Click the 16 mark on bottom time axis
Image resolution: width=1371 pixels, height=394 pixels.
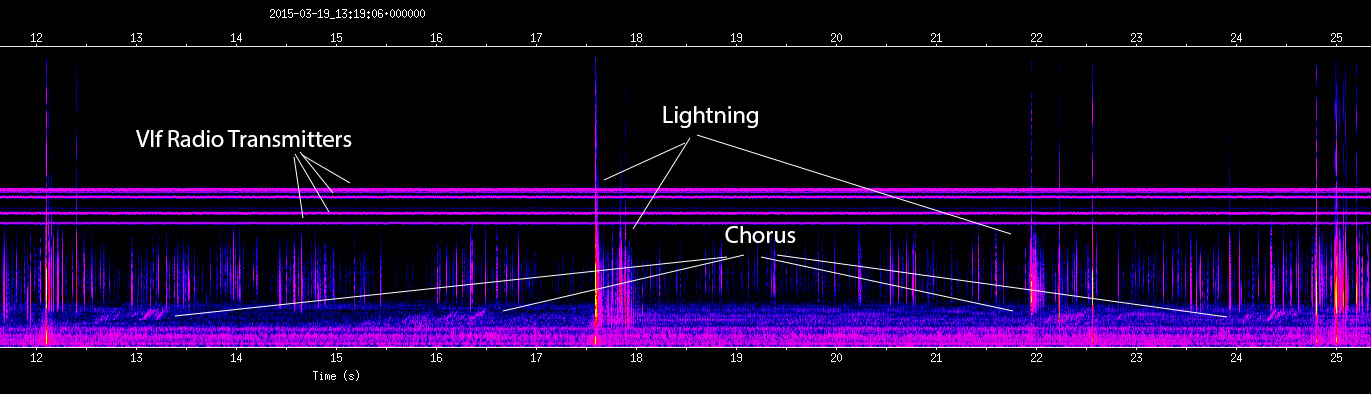coord(437,357)
